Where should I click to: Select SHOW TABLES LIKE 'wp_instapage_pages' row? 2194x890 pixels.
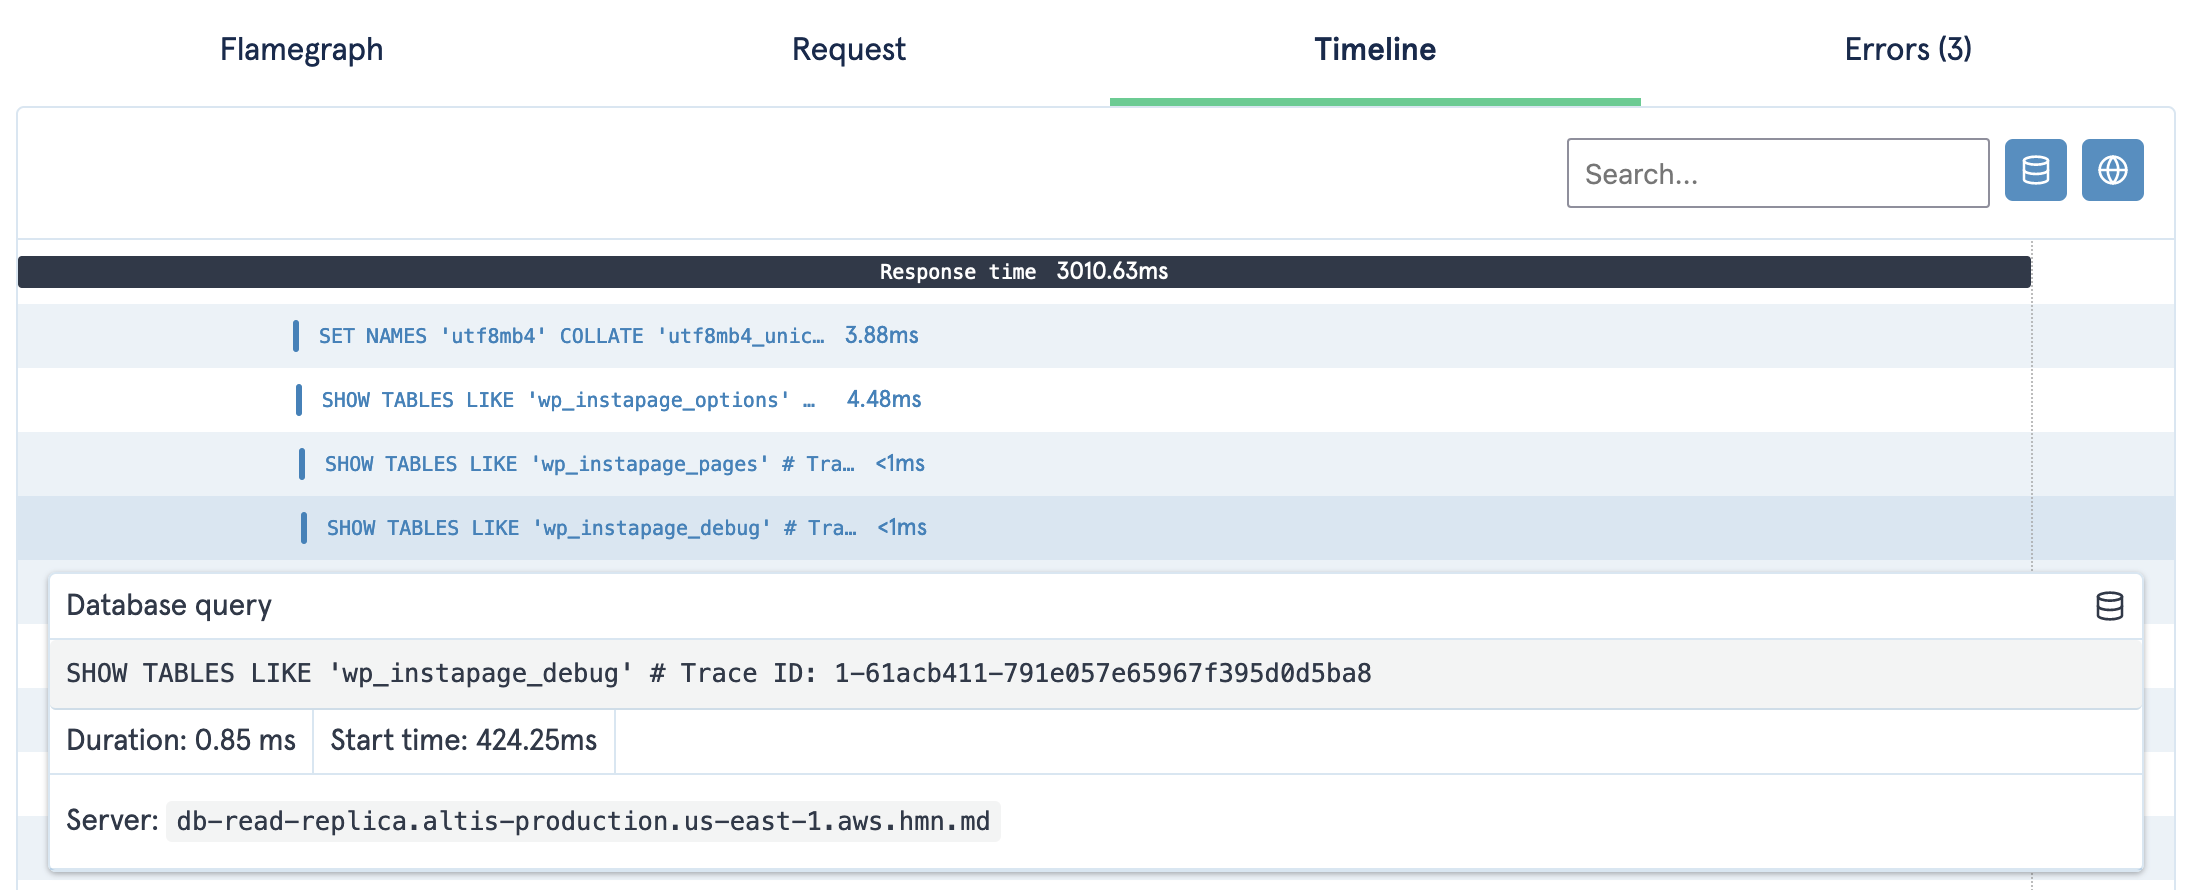click(x=1096, y=464)
